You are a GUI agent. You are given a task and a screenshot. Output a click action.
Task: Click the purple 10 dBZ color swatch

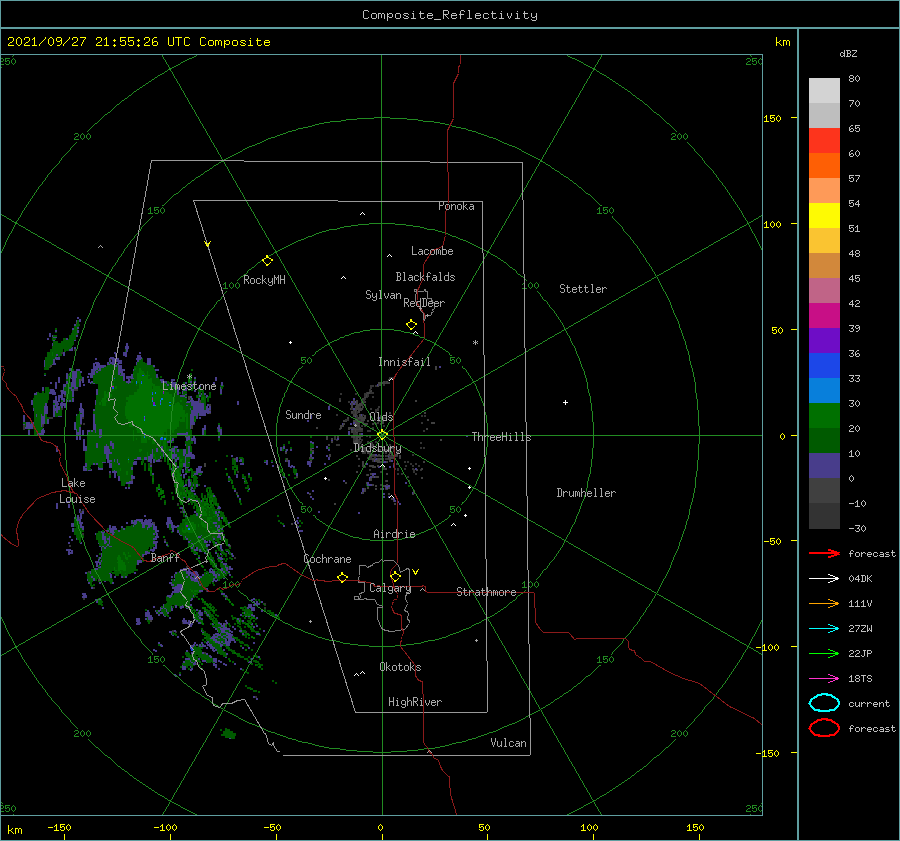(x=824, y=466)
